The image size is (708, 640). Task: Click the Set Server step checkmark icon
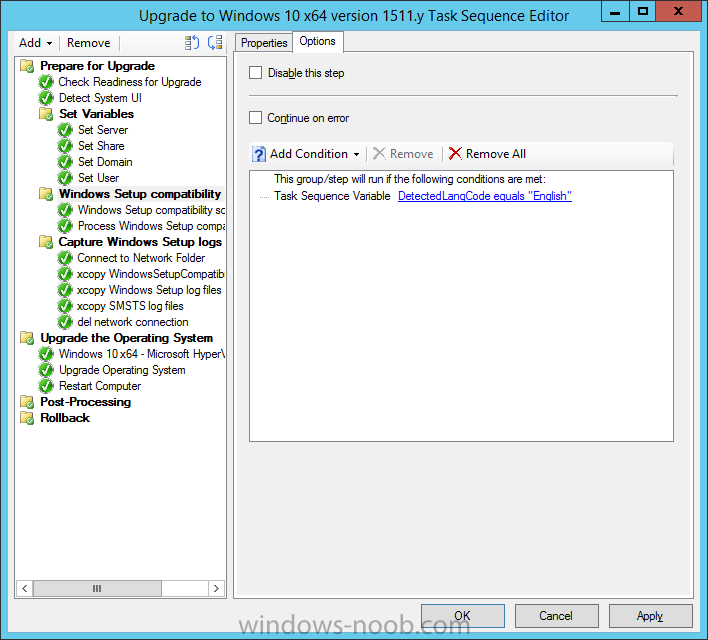point(65,130)
